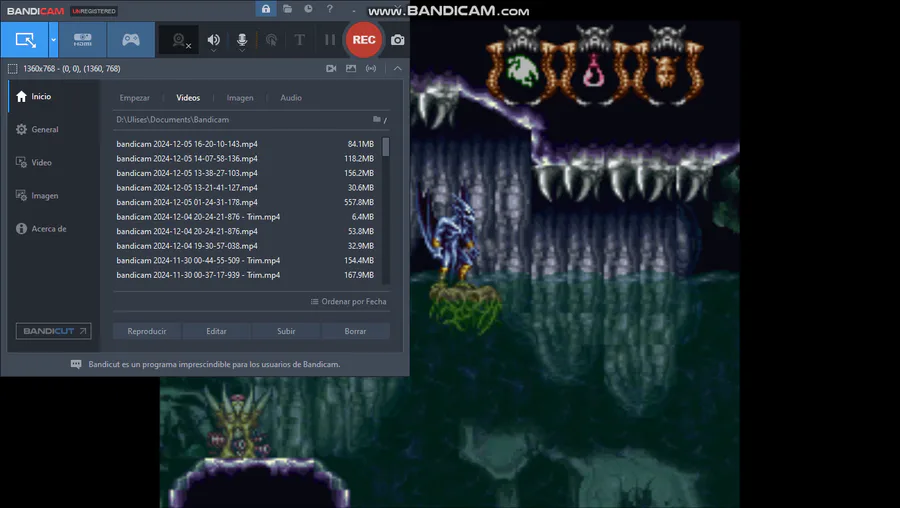Toggle the text overlay tool
Image resolution: width=900 pixels, height=508 pixels.
300,40
